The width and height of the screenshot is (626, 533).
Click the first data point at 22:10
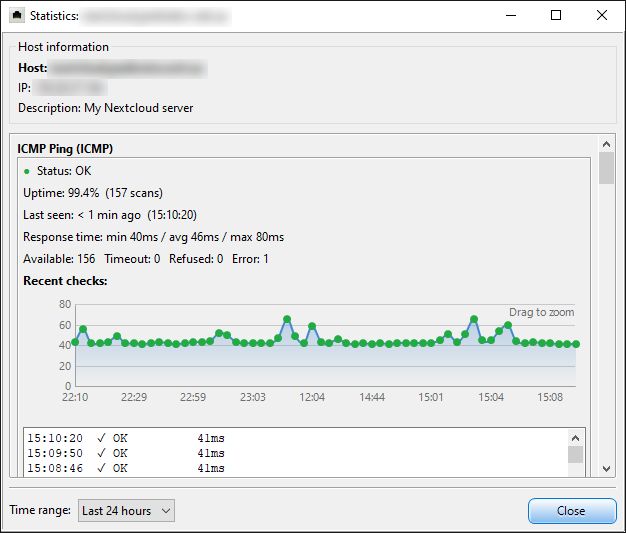[75, 342]
